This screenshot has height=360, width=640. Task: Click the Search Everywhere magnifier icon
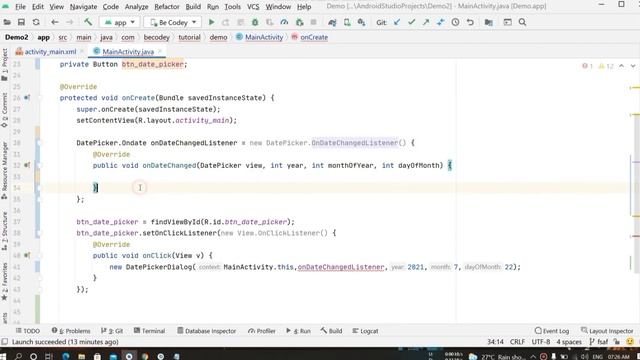coord(522,22)
